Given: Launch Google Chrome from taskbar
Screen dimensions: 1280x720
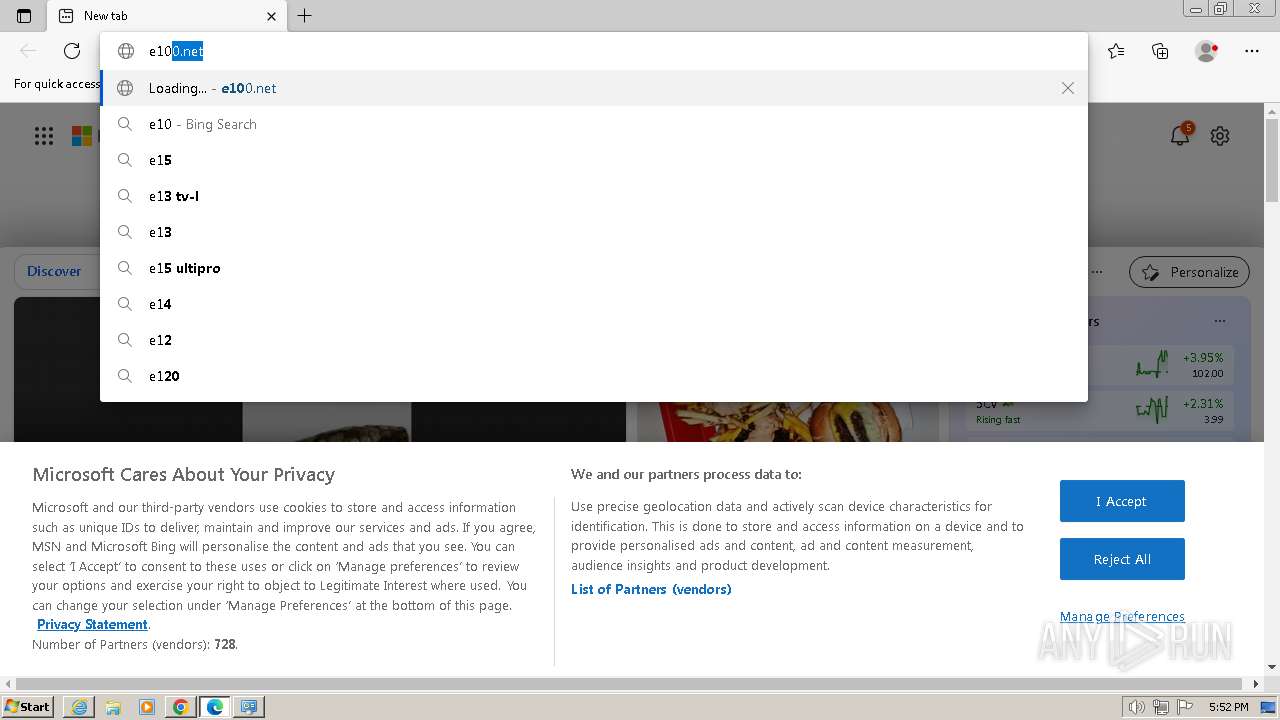Looking at the screenshot, I should [181, 707].
